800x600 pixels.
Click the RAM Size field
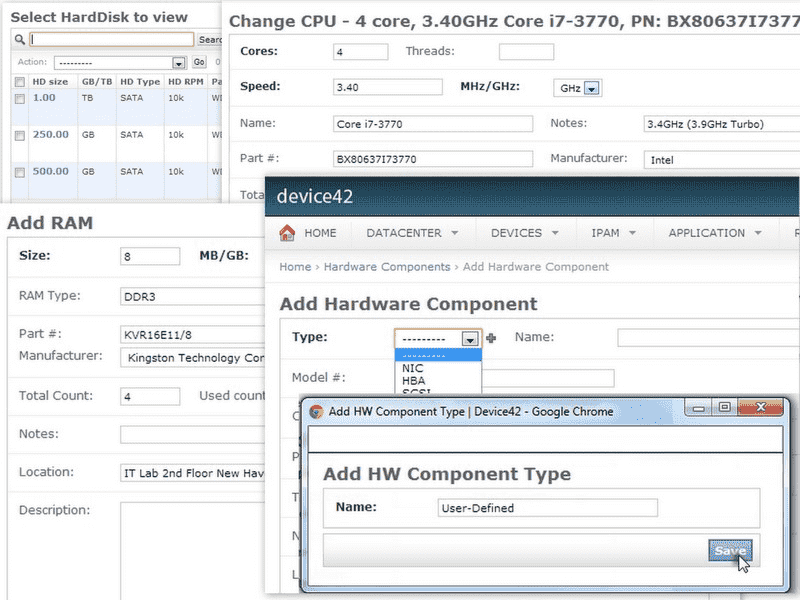(x=150, y=256)
